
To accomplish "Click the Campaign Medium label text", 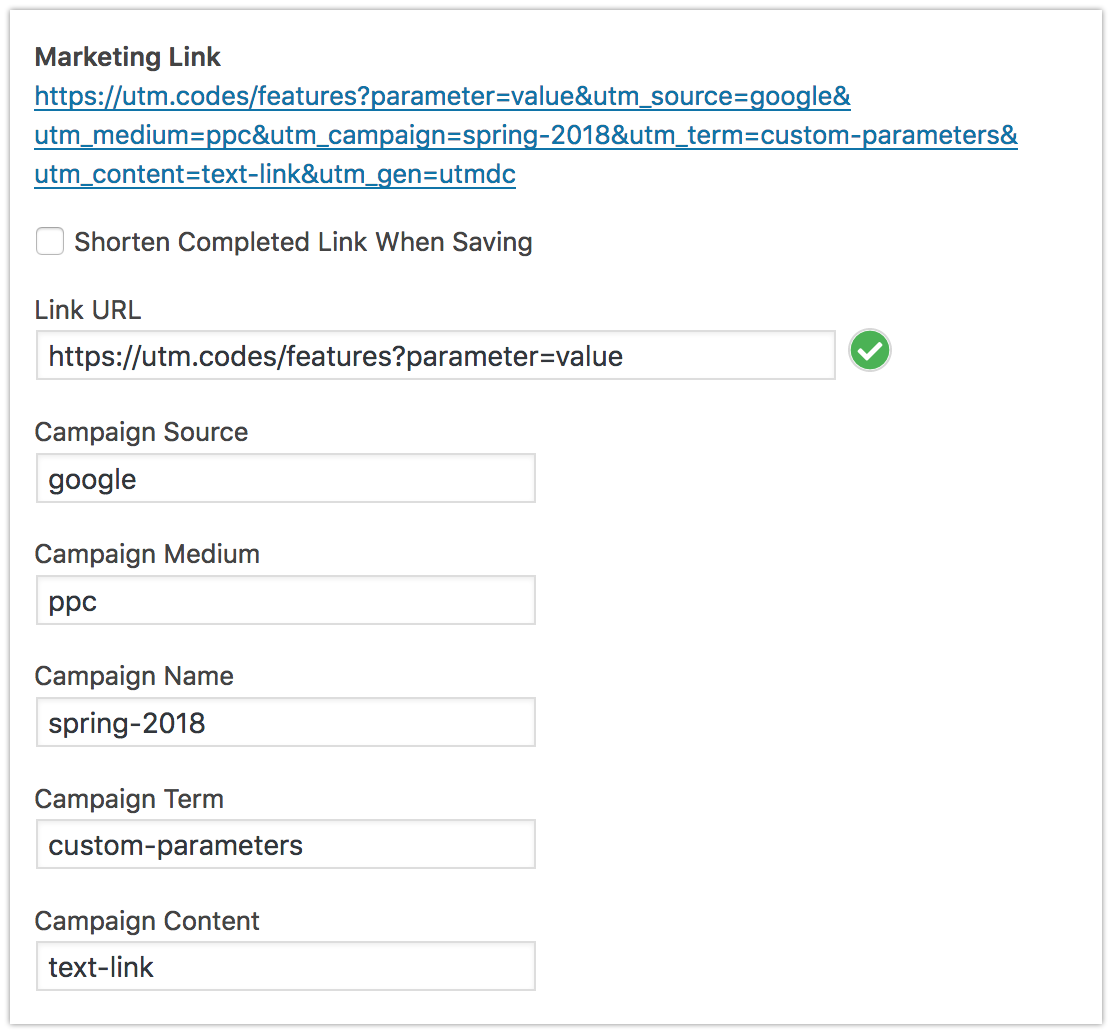I will (x=147, y=554).
